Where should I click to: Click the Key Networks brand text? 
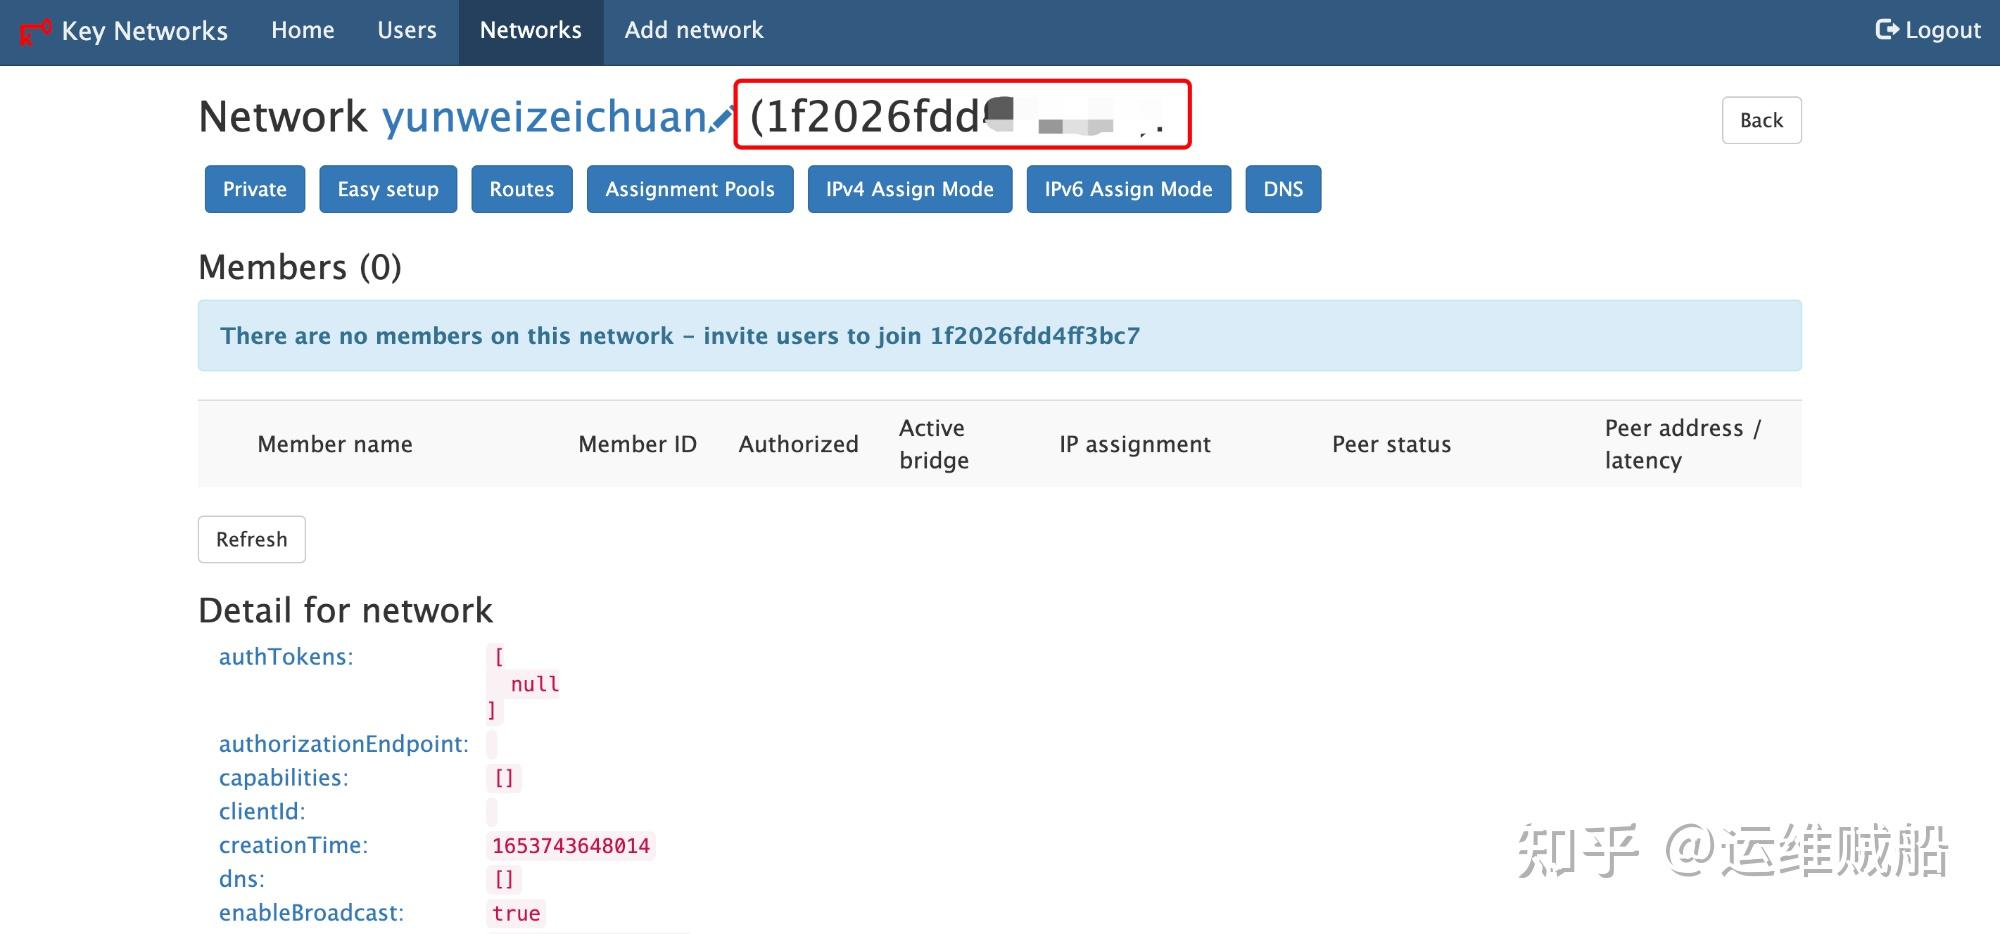pyautogui.click(x=145, y=31)
